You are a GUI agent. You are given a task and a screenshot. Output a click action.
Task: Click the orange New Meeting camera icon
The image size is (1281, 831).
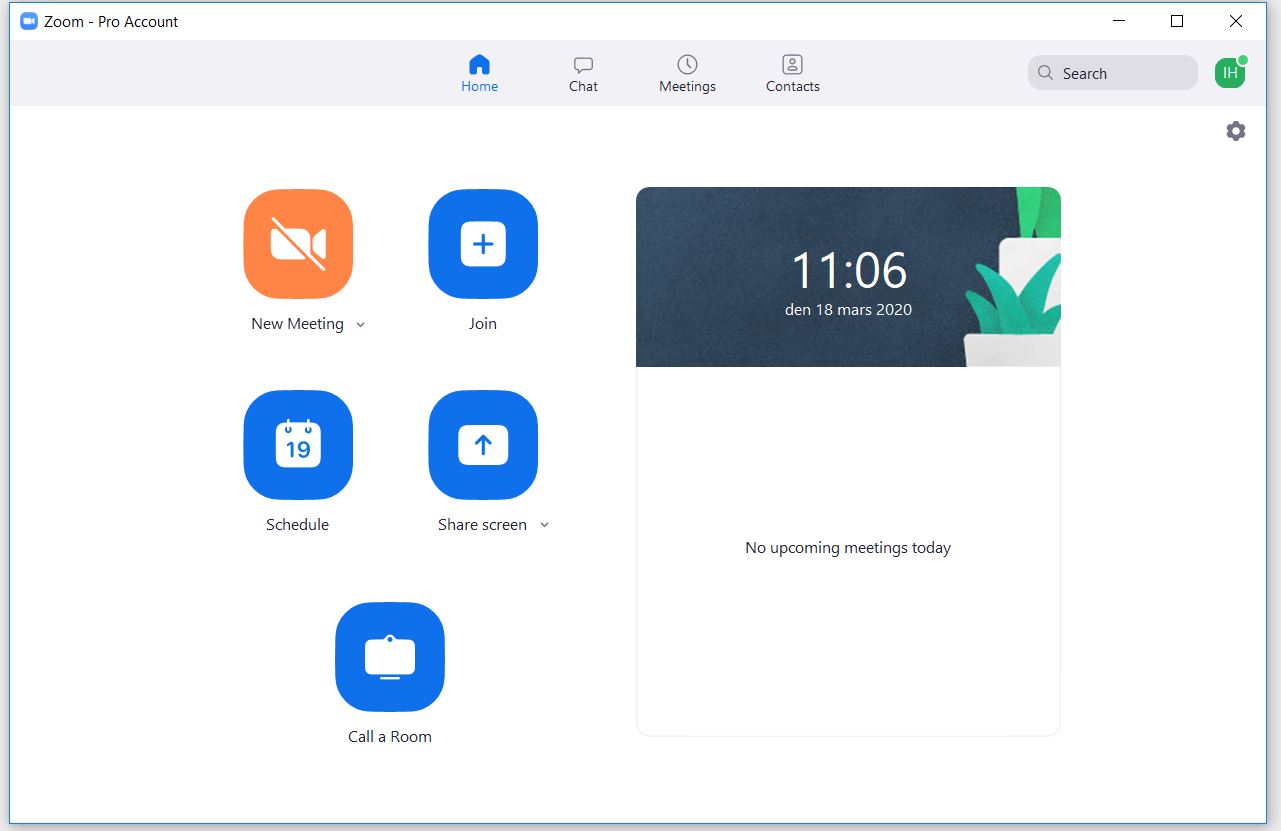point(298,244)
